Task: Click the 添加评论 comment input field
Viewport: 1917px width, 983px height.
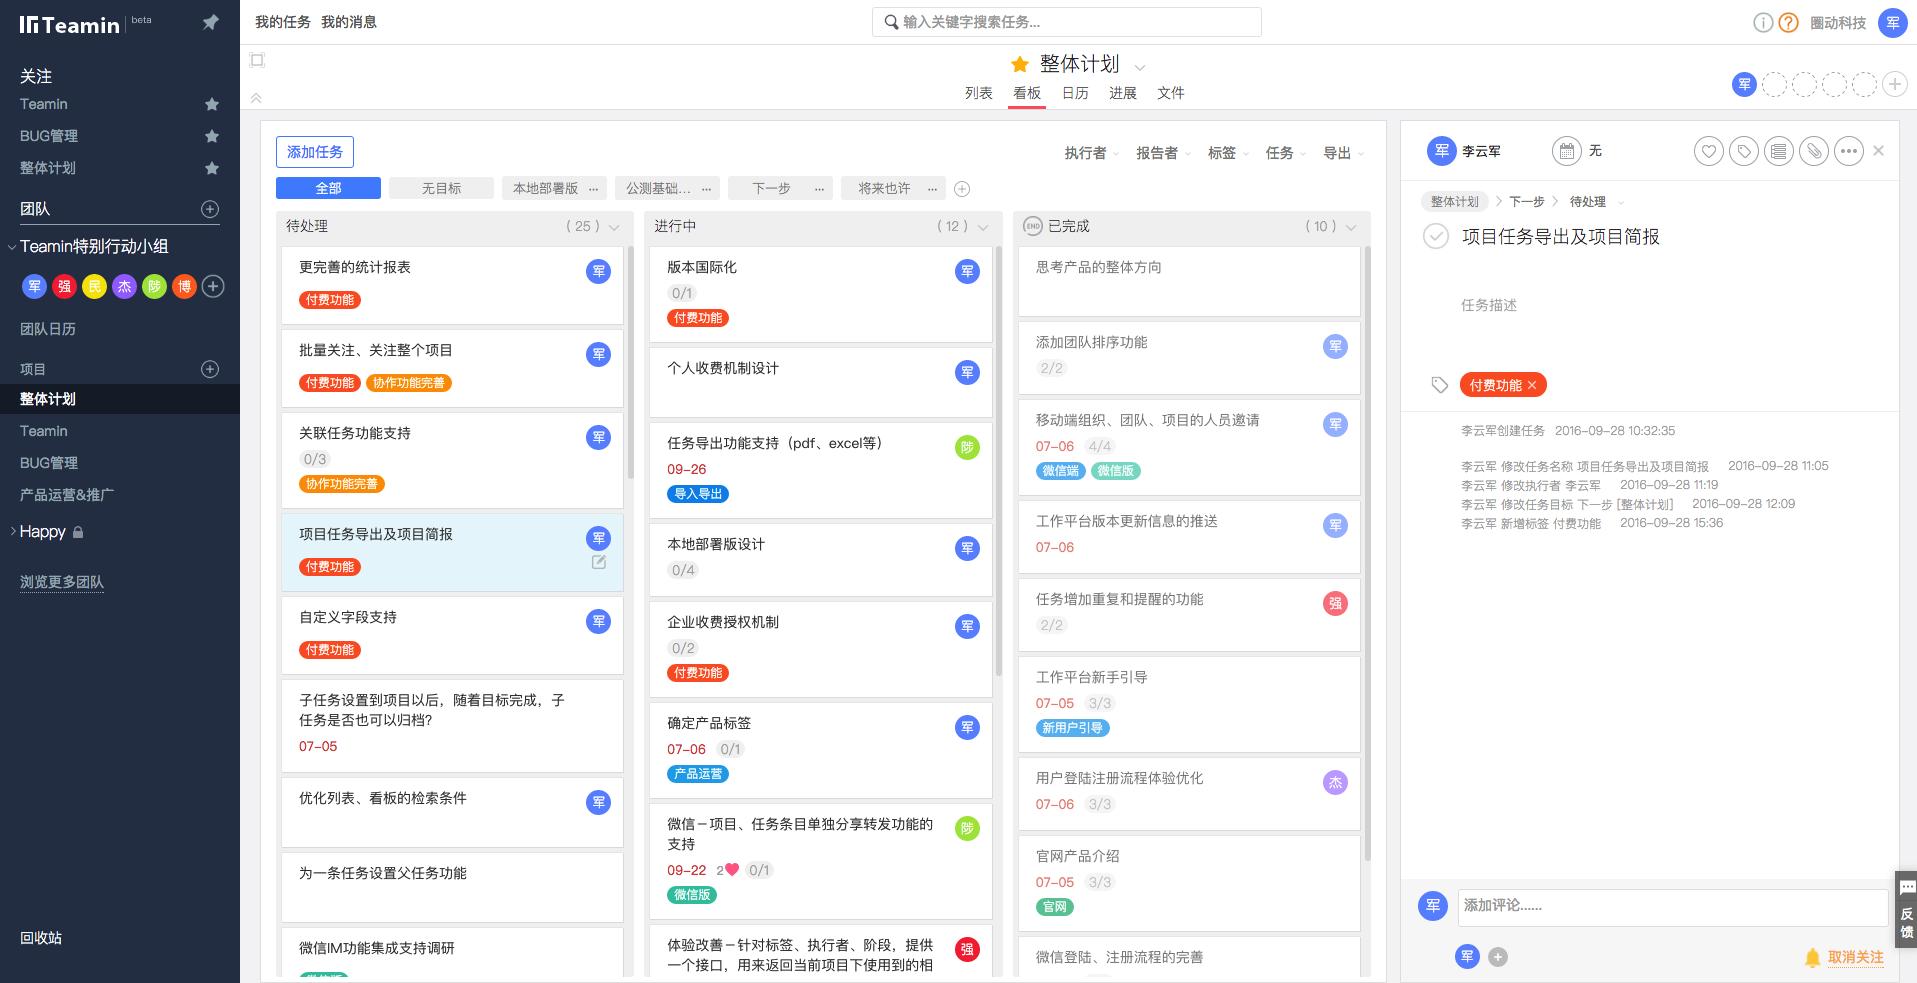Action: 1670,906
